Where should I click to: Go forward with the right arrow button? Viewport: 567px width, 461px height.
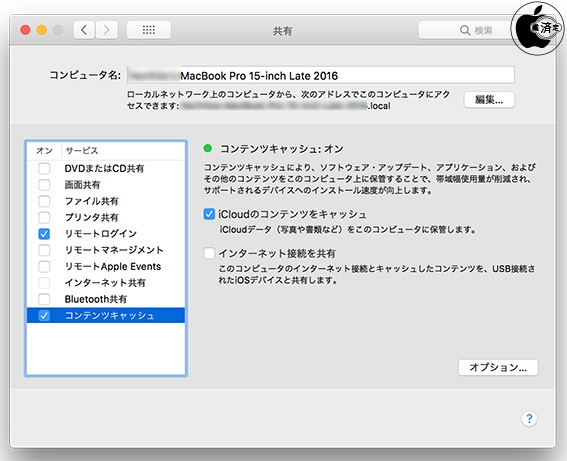[x=107, y=30]
